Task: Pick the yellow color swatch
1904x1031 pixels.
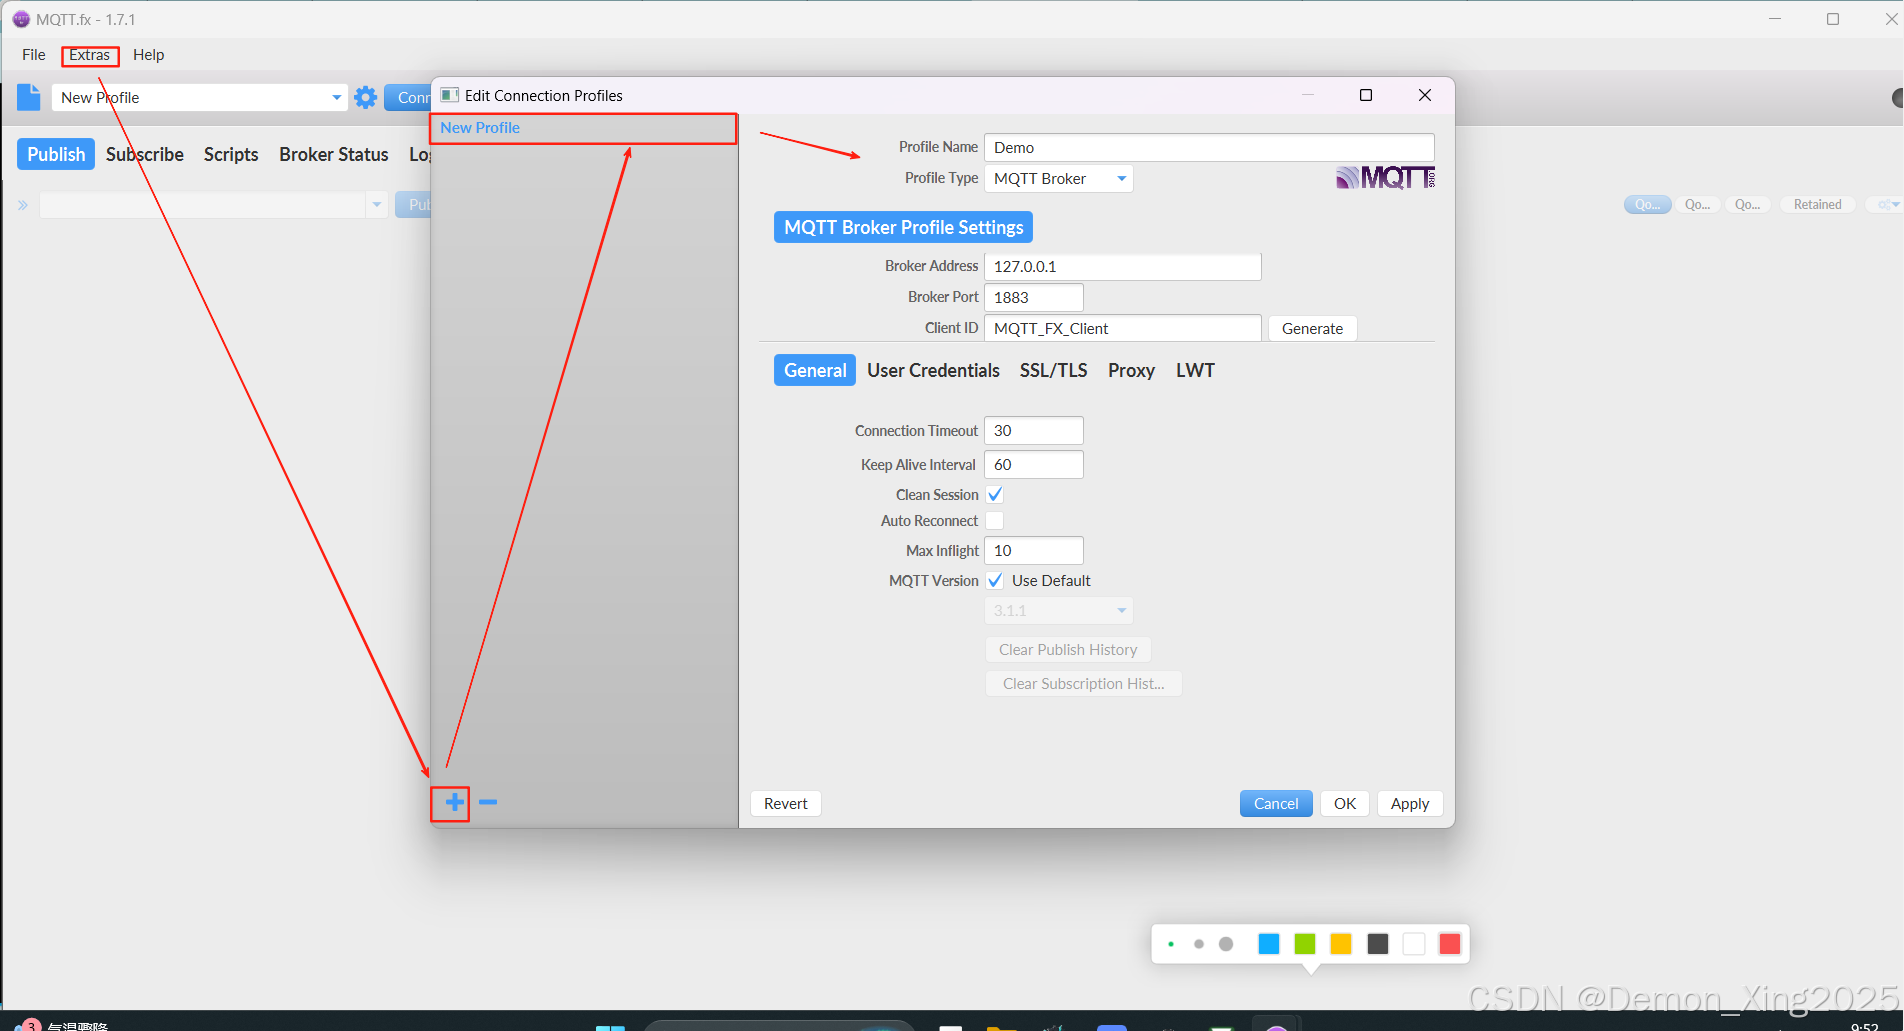Action: pos(1341,944)
